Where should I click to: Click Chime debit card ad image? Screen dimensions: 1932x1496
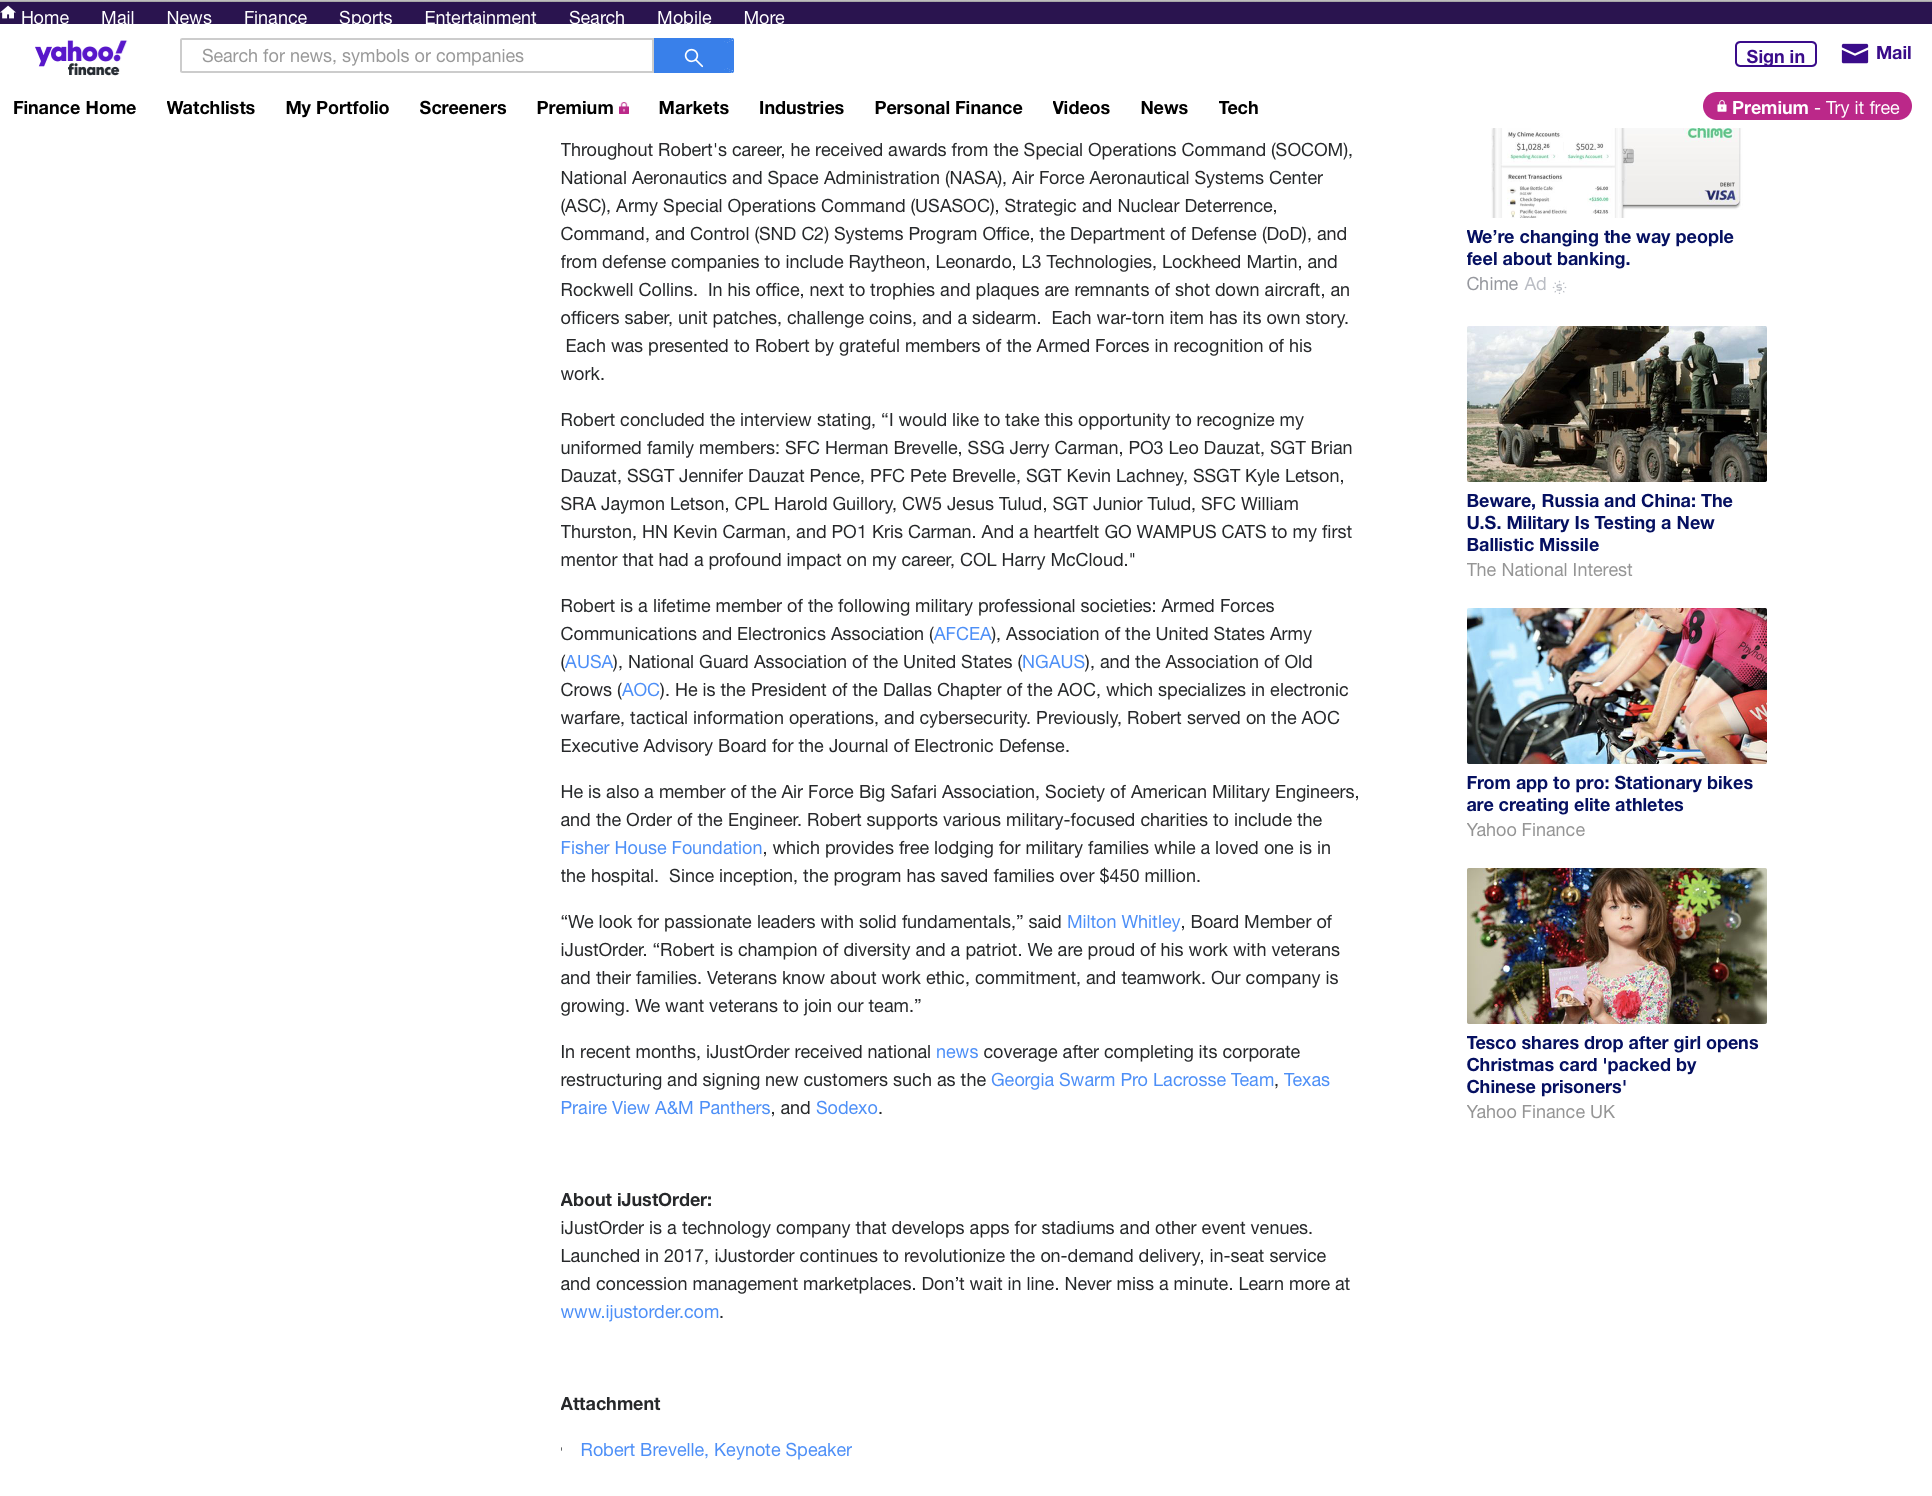[x=1616, y=173]
